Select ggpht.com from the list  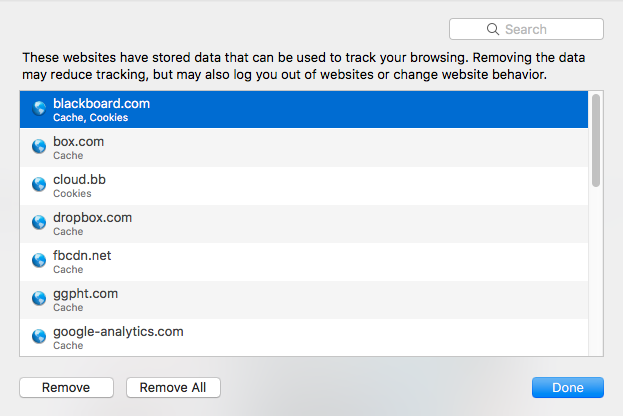pyautogui.click(x=300, y=299)
